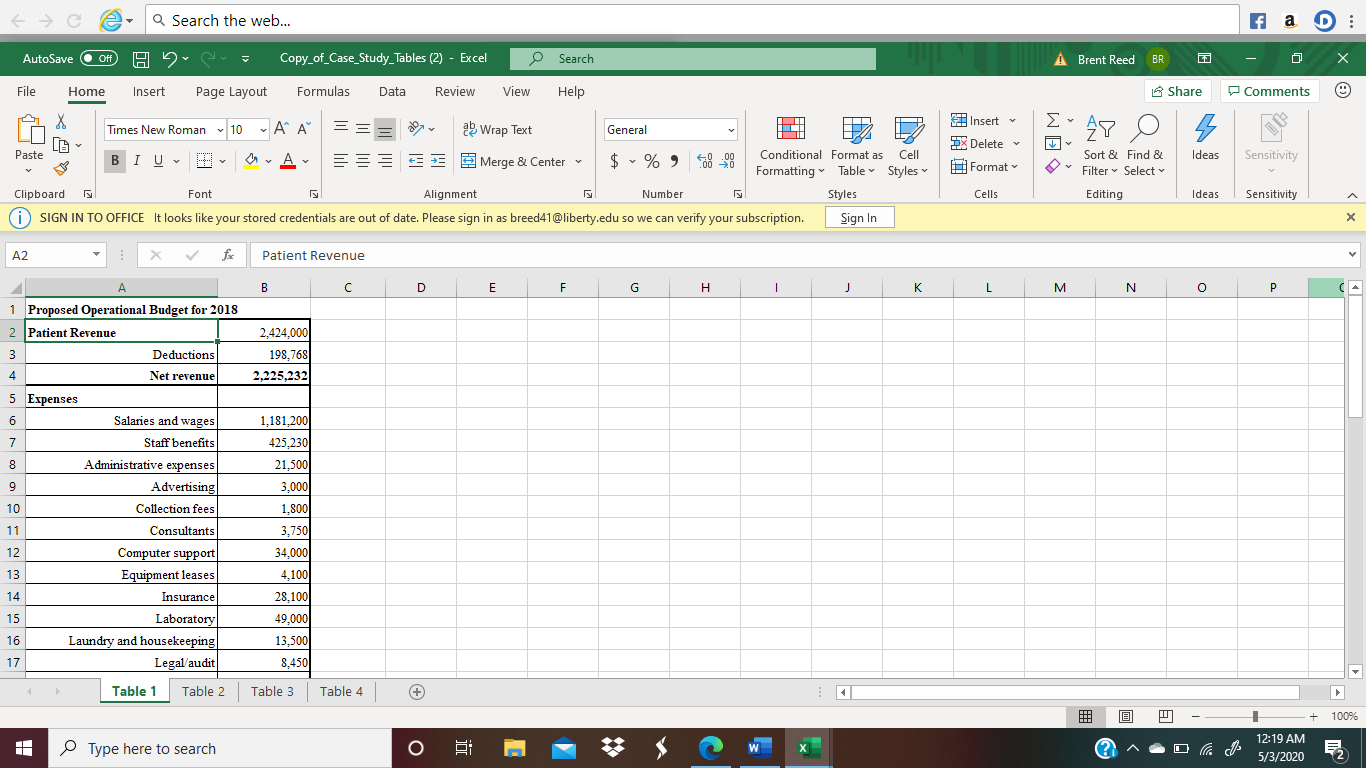
Task: Toggle AutoSave off switch
Action: (x=99, y=58)
